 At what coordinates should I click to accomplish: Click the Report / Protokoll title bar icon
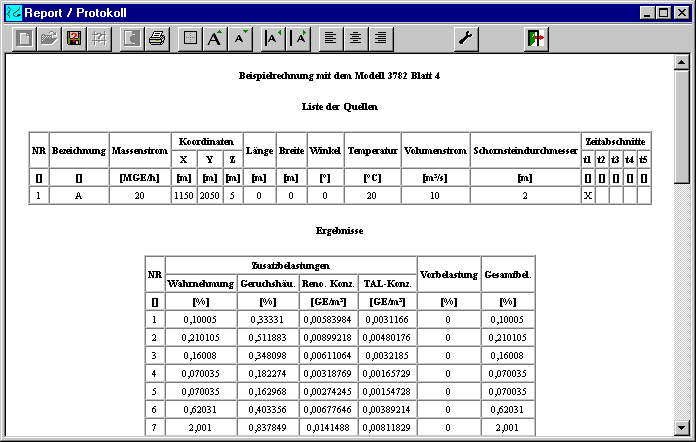pyautogui.click(x=13, y=12)
